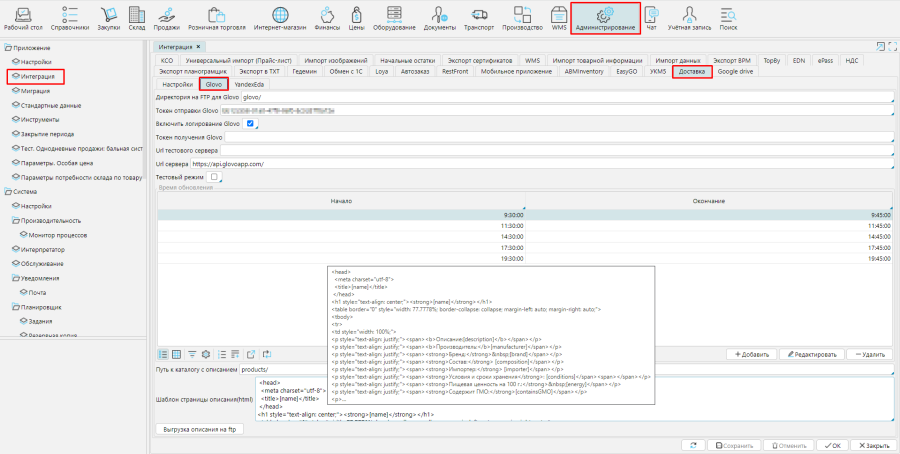Click the Добавить button

[x=749, y=355]
